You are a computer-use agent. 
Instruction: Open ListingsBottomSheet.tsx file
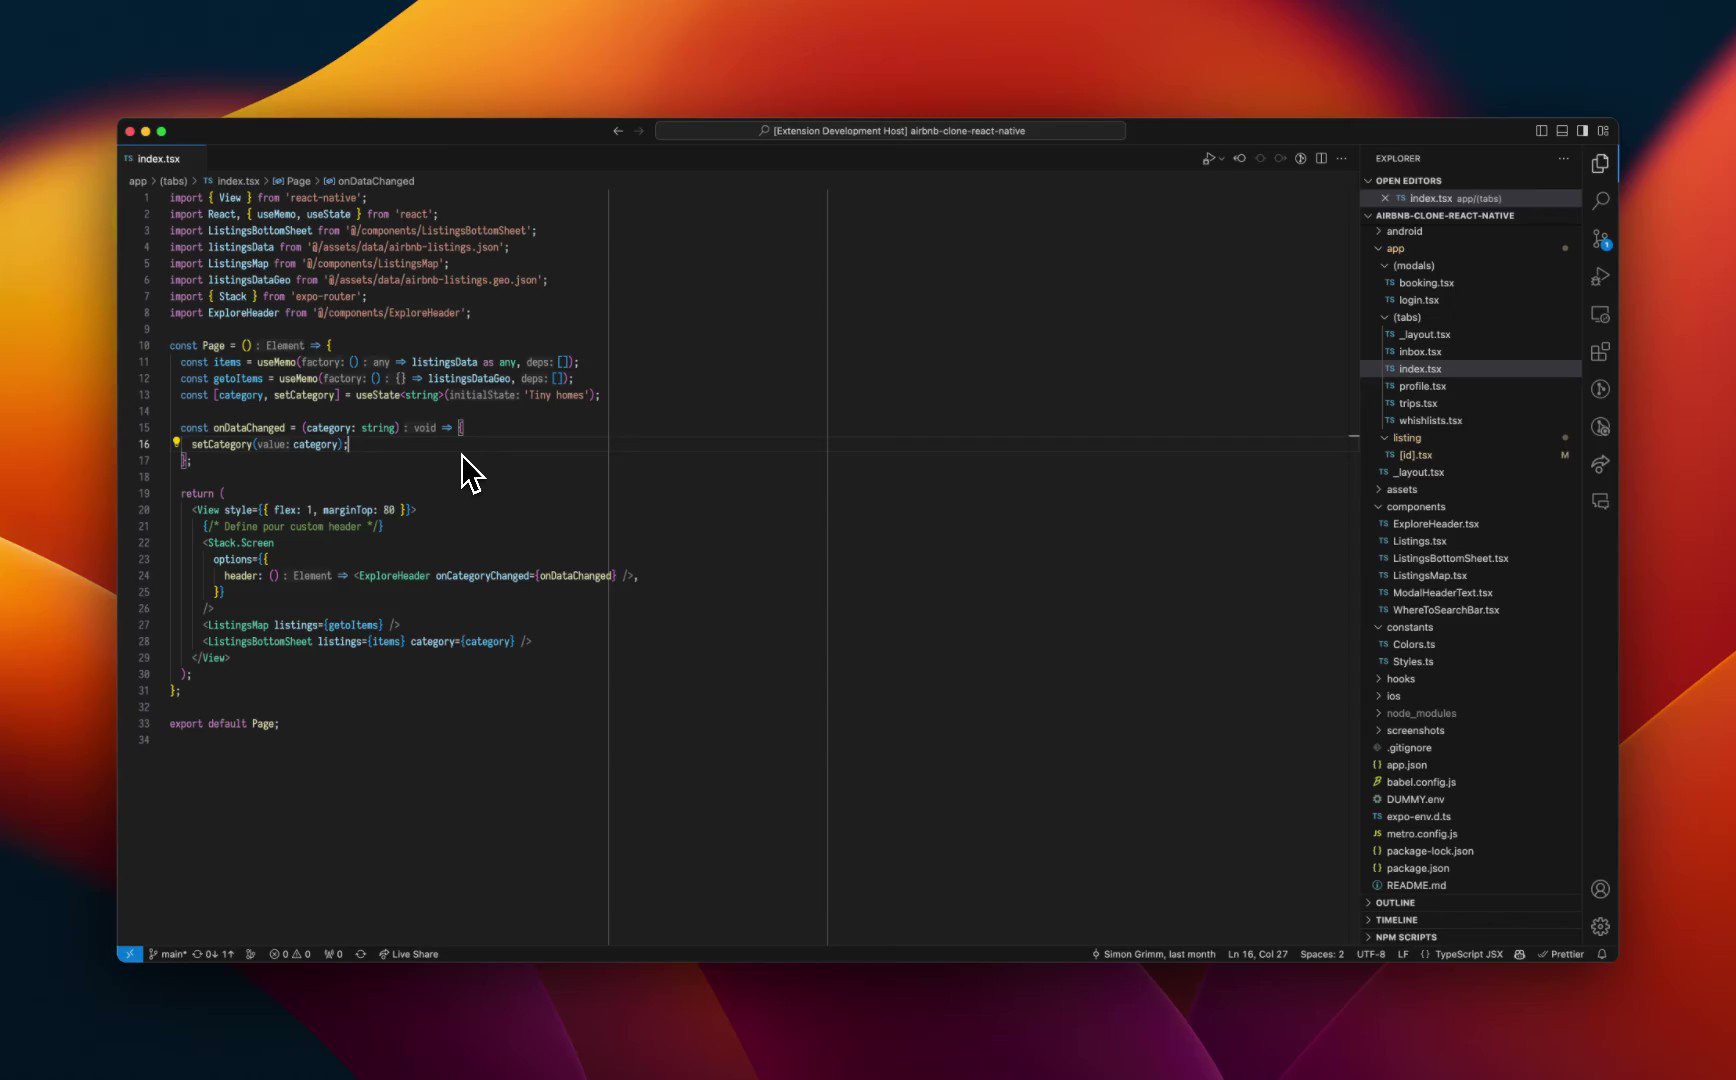click(1470, 558)
